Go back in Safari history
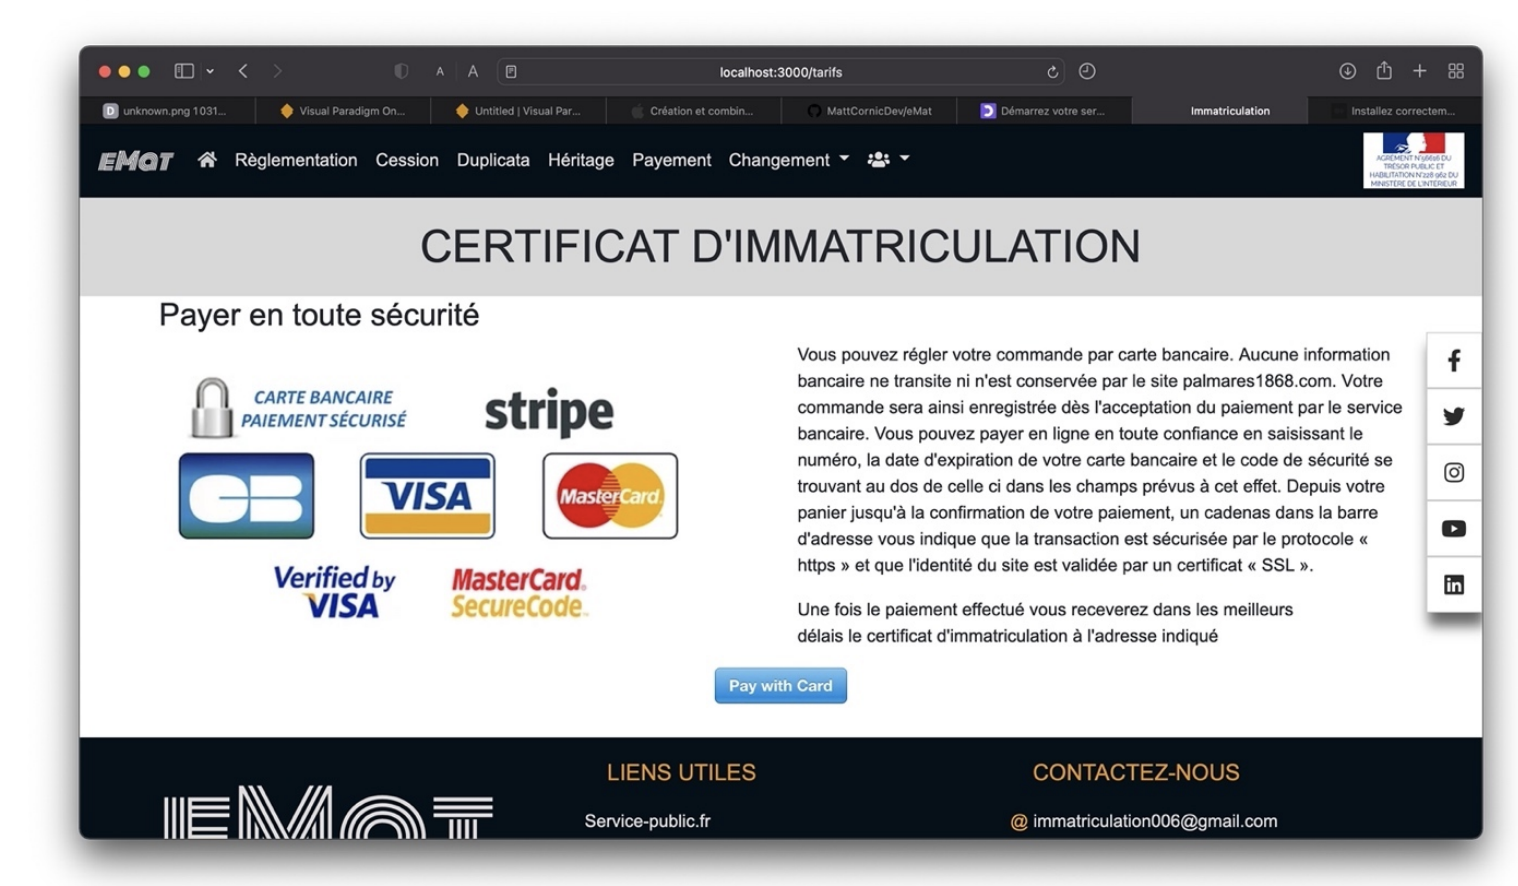 [x=243, y=71]
